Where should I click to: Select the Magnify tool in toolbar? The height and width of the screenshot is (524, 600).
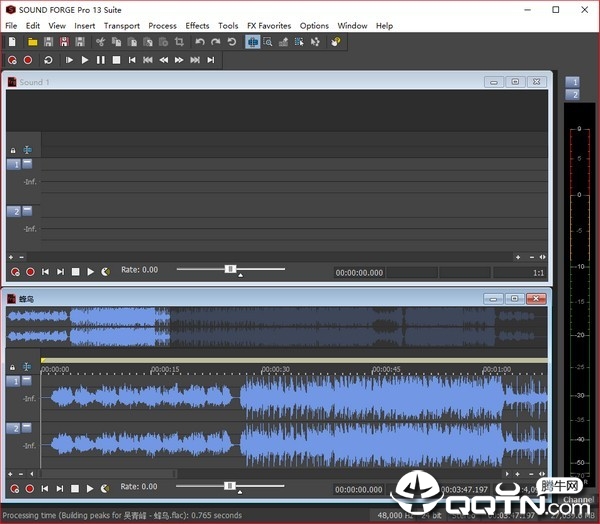(268, 42)
